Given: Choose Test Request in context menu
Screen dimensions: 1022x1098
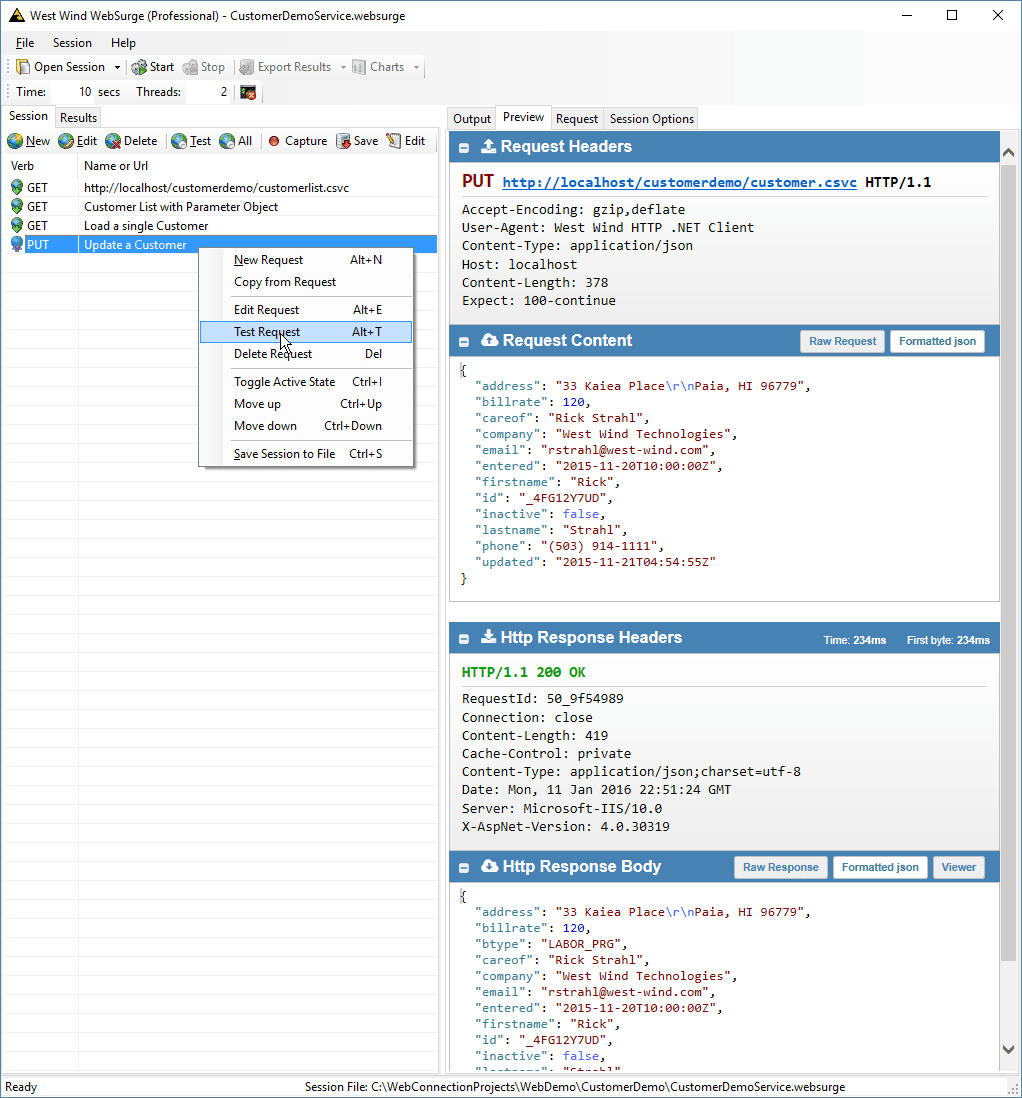Looking at the screenshot, I should 306,332.
